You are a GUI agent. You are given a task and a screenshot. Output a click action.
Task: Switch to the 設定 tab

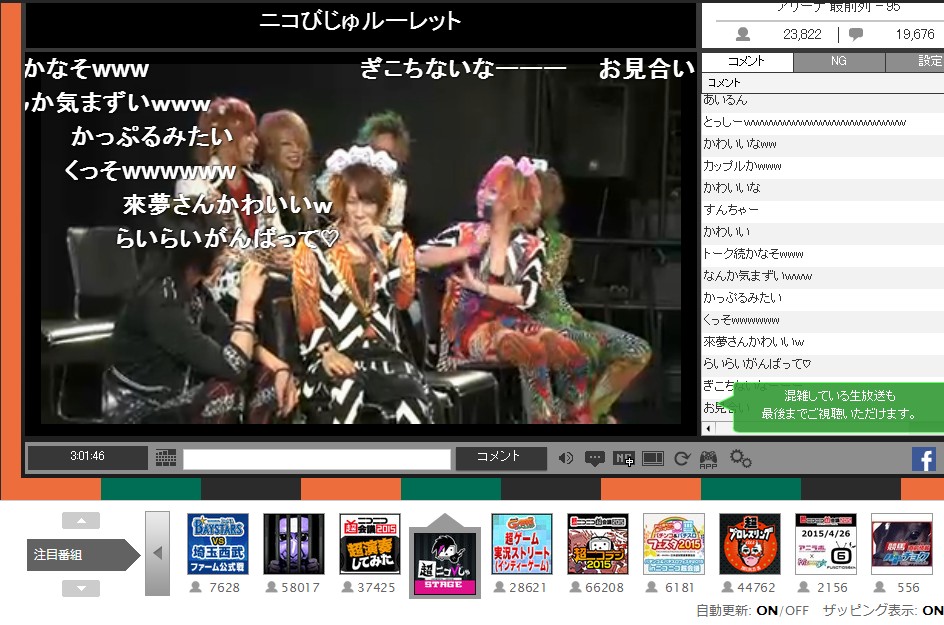click(915, 61)
